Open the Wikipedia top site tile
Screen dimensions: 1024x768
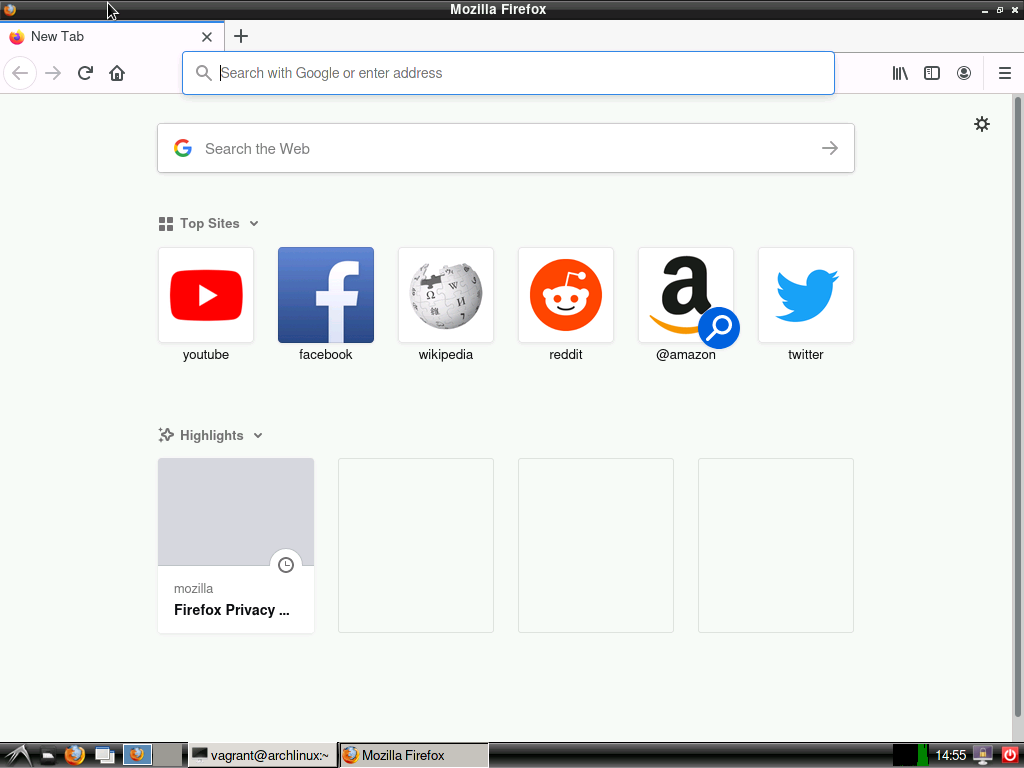446,296
